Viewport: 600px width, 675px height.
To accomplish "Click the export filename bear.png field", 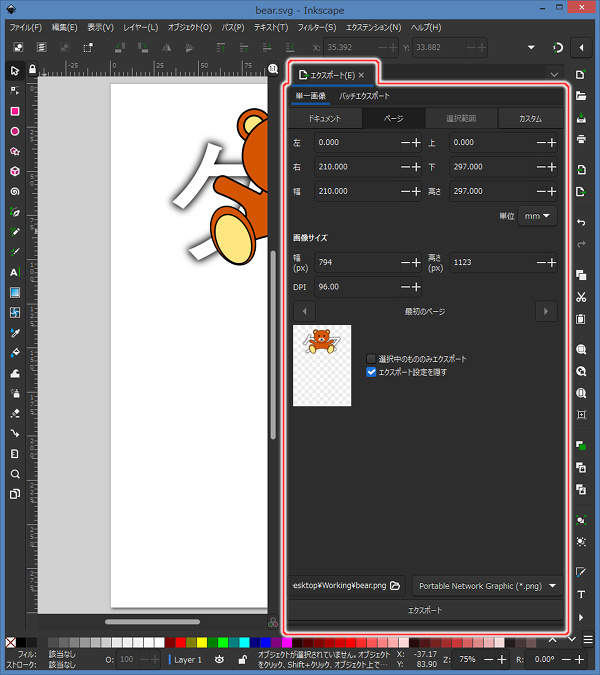I will click(x=339, y=585).
